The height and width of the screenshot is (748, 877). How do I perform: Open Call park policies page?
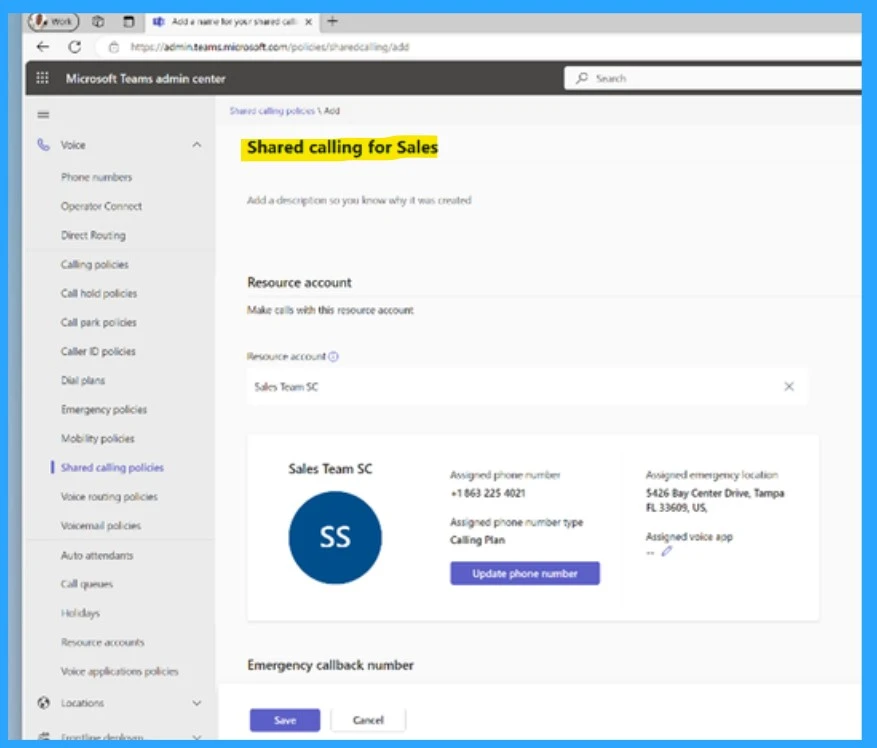pyautogui.click(x=98, y=322)
